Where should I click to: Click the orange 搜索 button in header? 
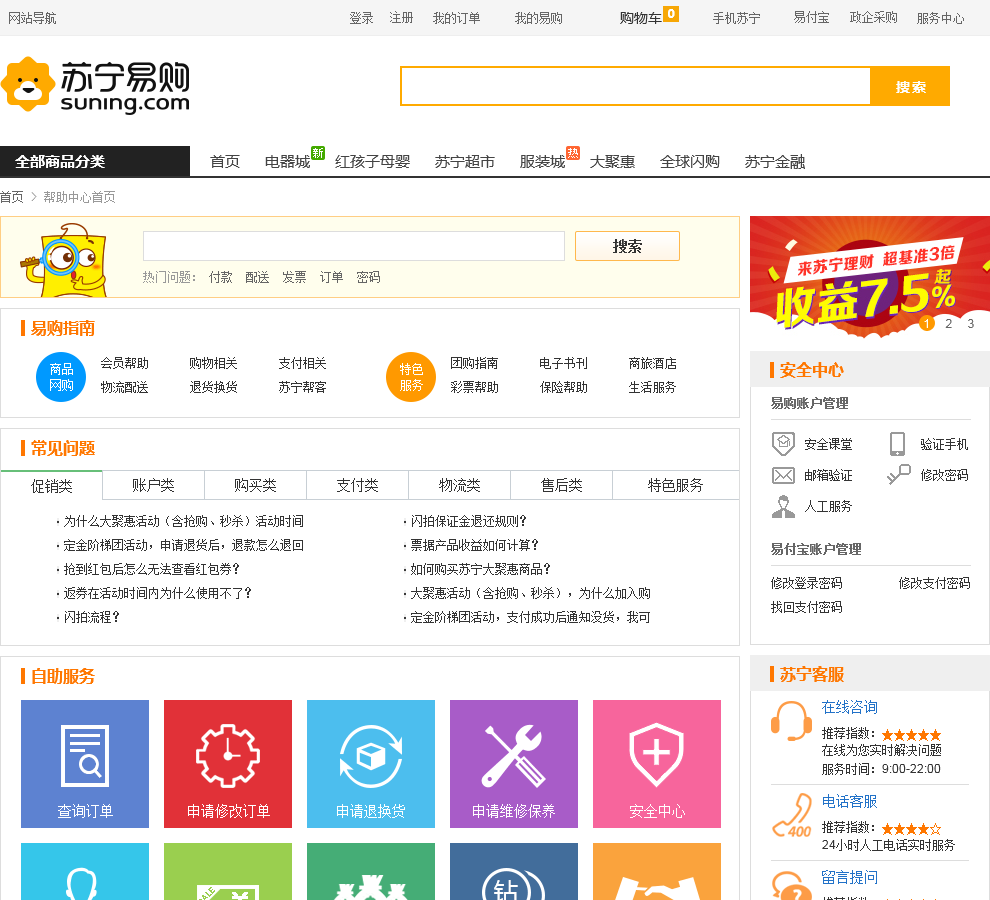[x=910, y=87]
